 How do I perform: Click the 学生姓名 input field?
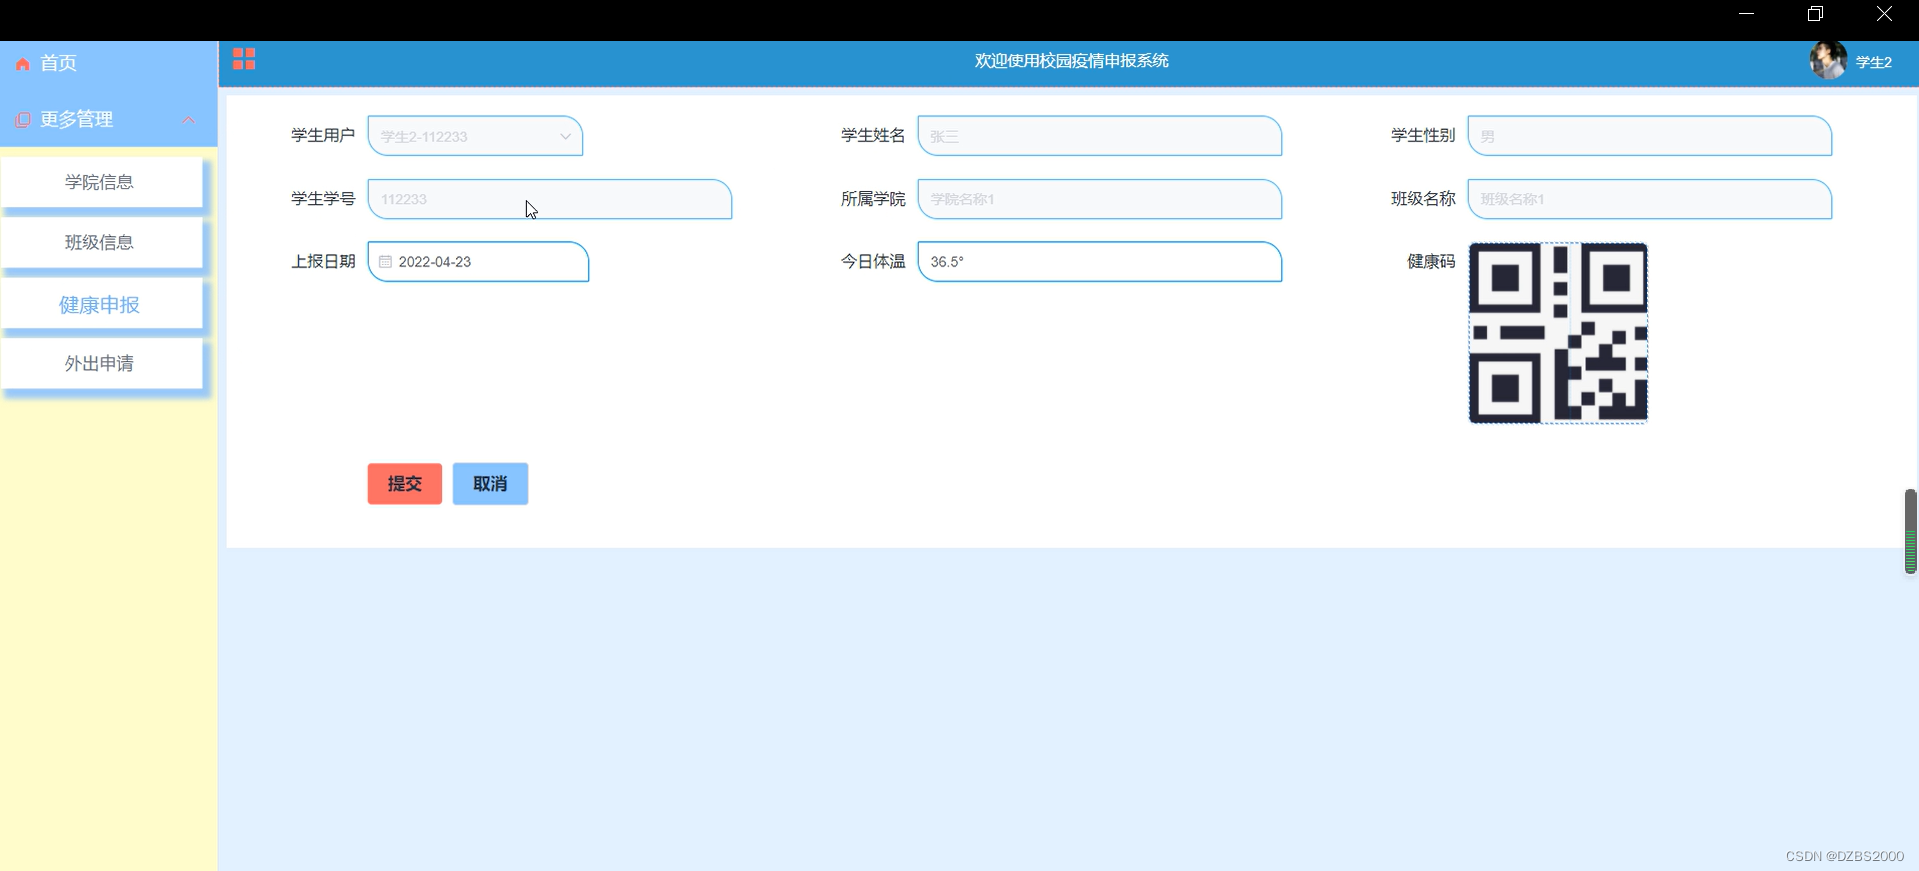pos(1099,136)
